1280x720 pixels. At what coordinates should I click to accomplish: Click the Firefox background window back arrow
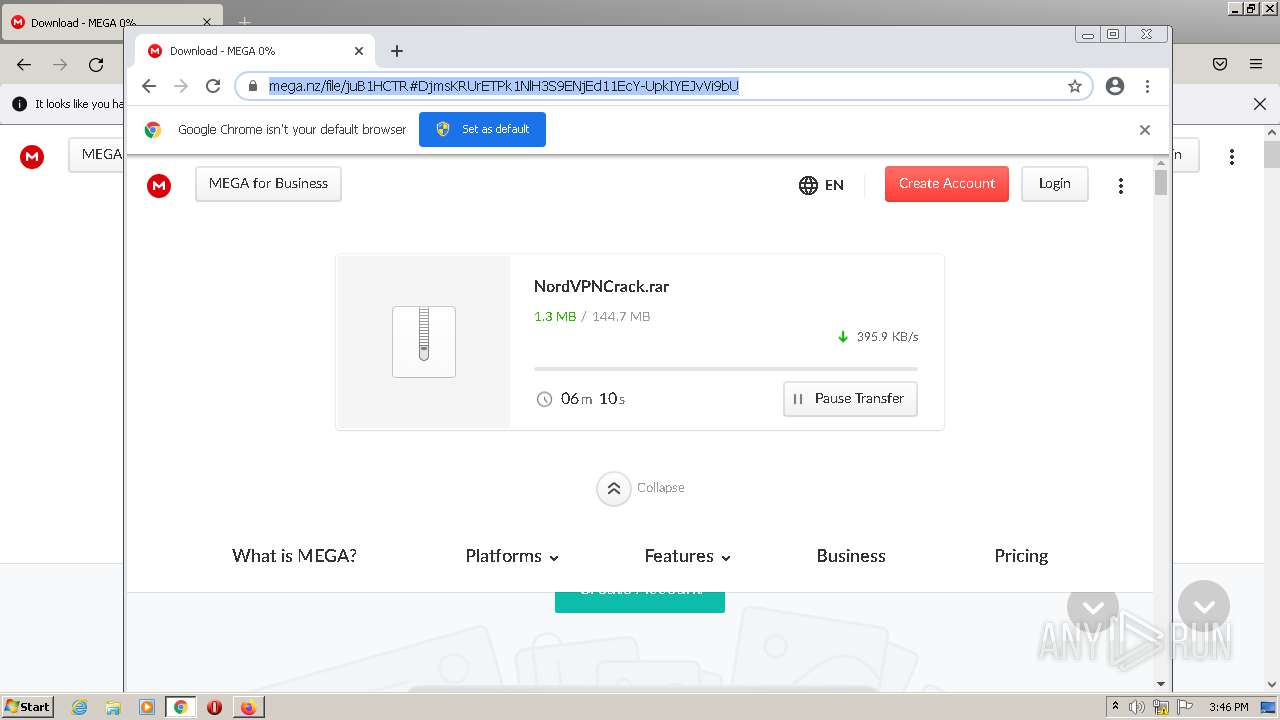[24, 64]
